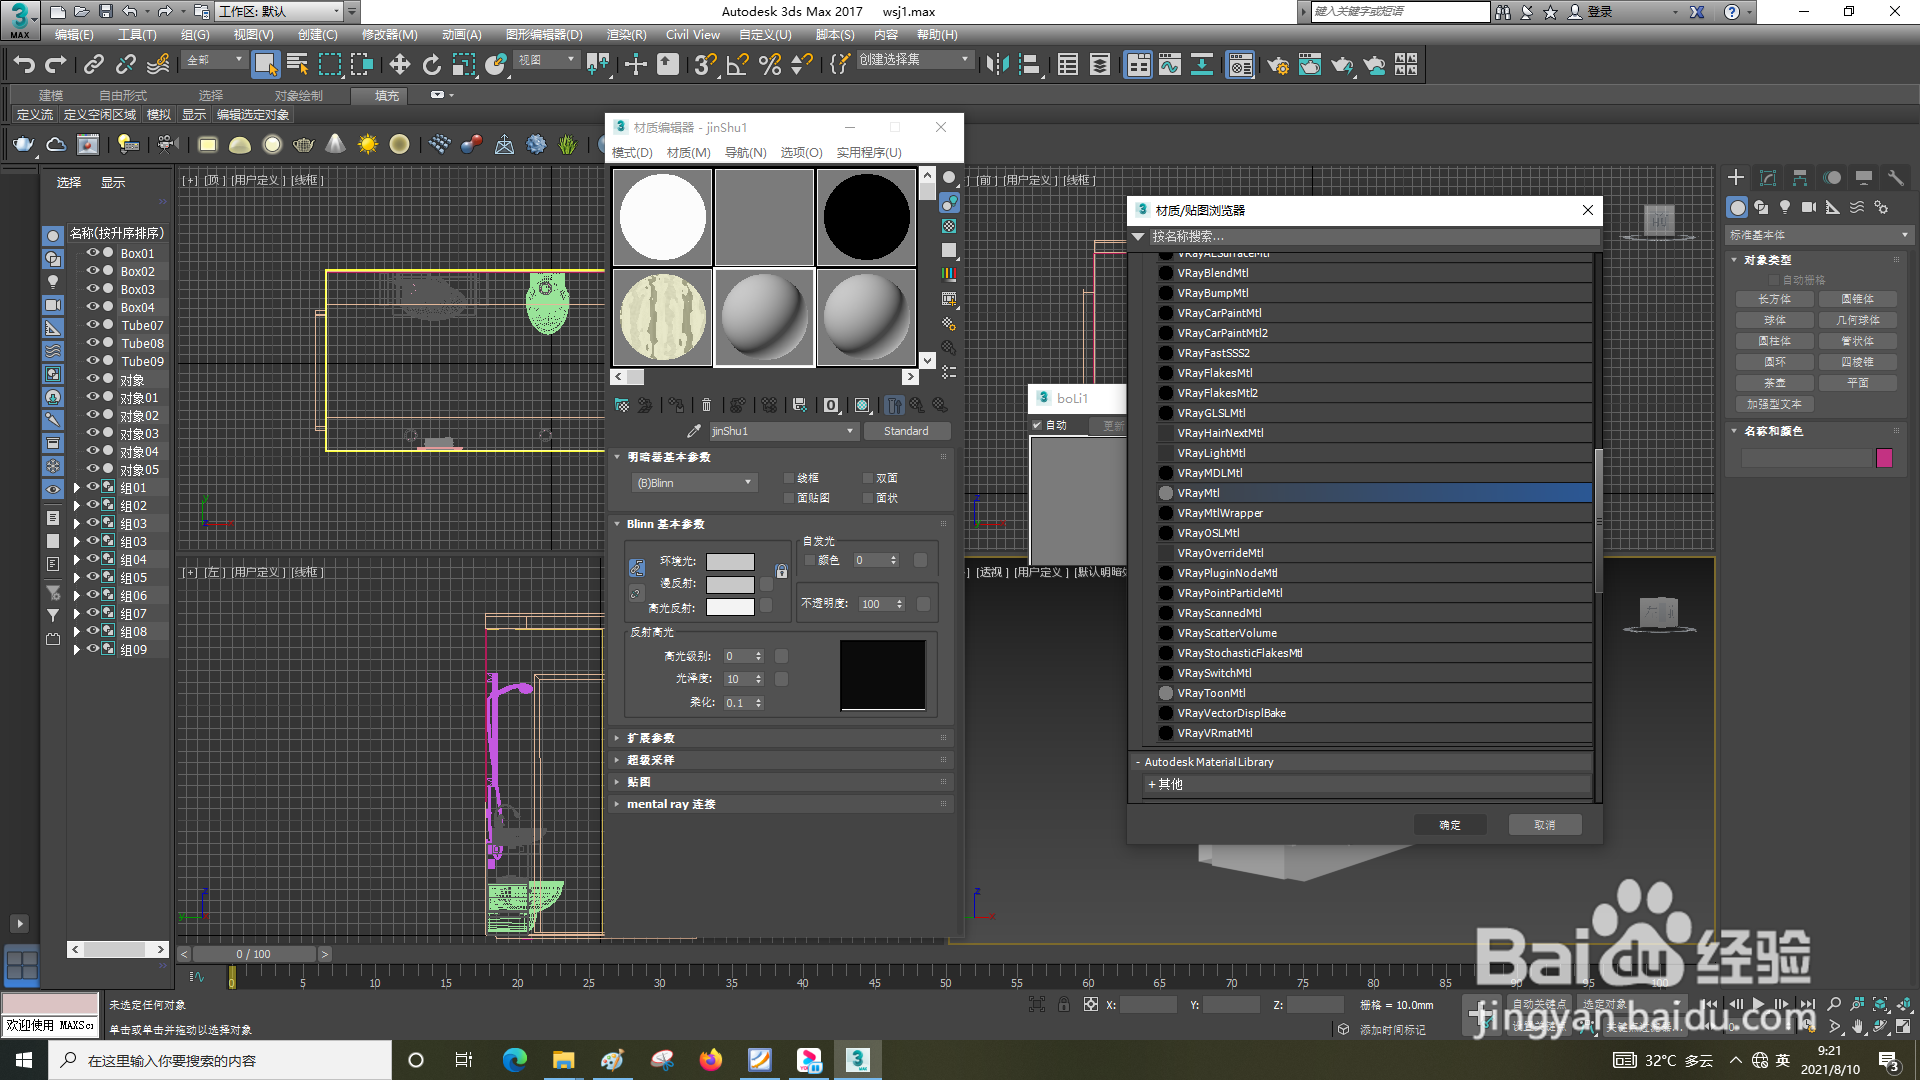This screenshot has width=1920, height=1082.
Task: Select the Rotate transform tool
Action: click(431, 65)
